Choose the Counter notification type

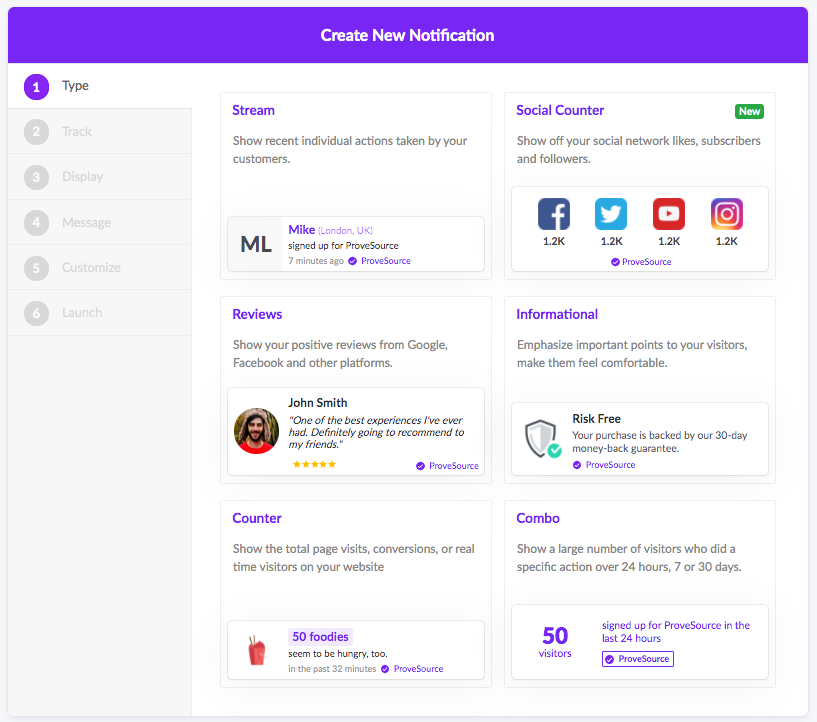tap(356, 594)
